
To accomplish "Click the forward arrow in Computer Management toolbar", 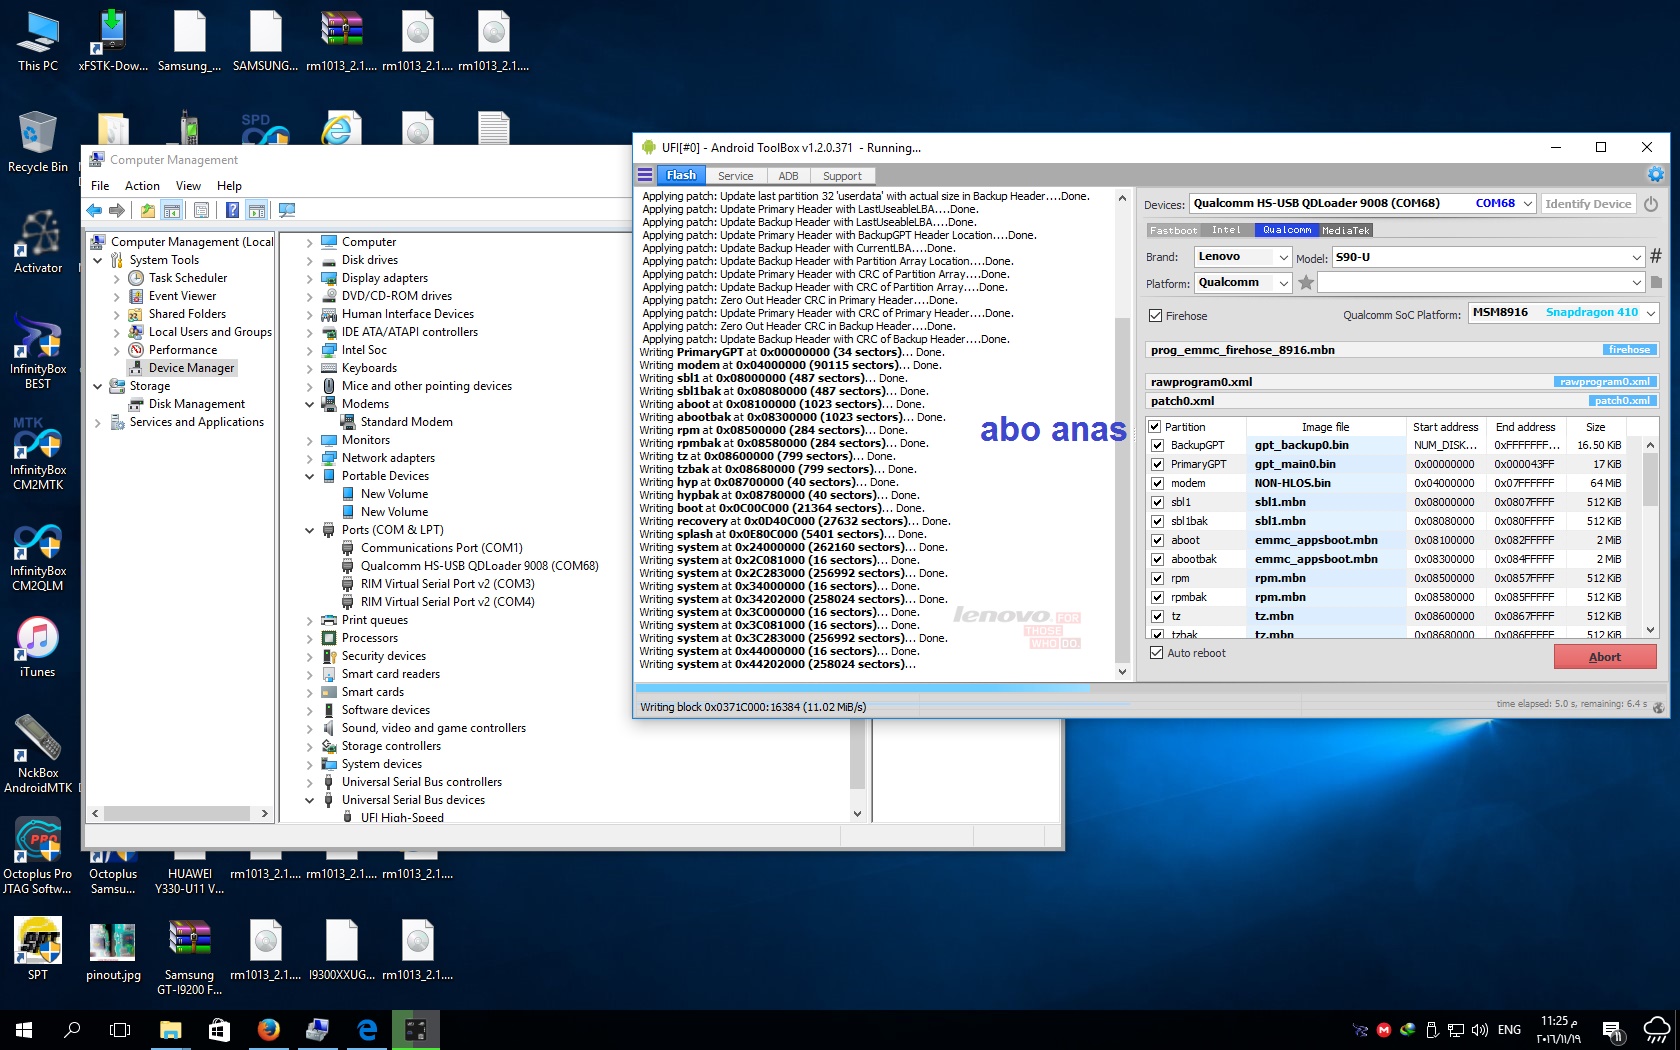I will 117,210.
